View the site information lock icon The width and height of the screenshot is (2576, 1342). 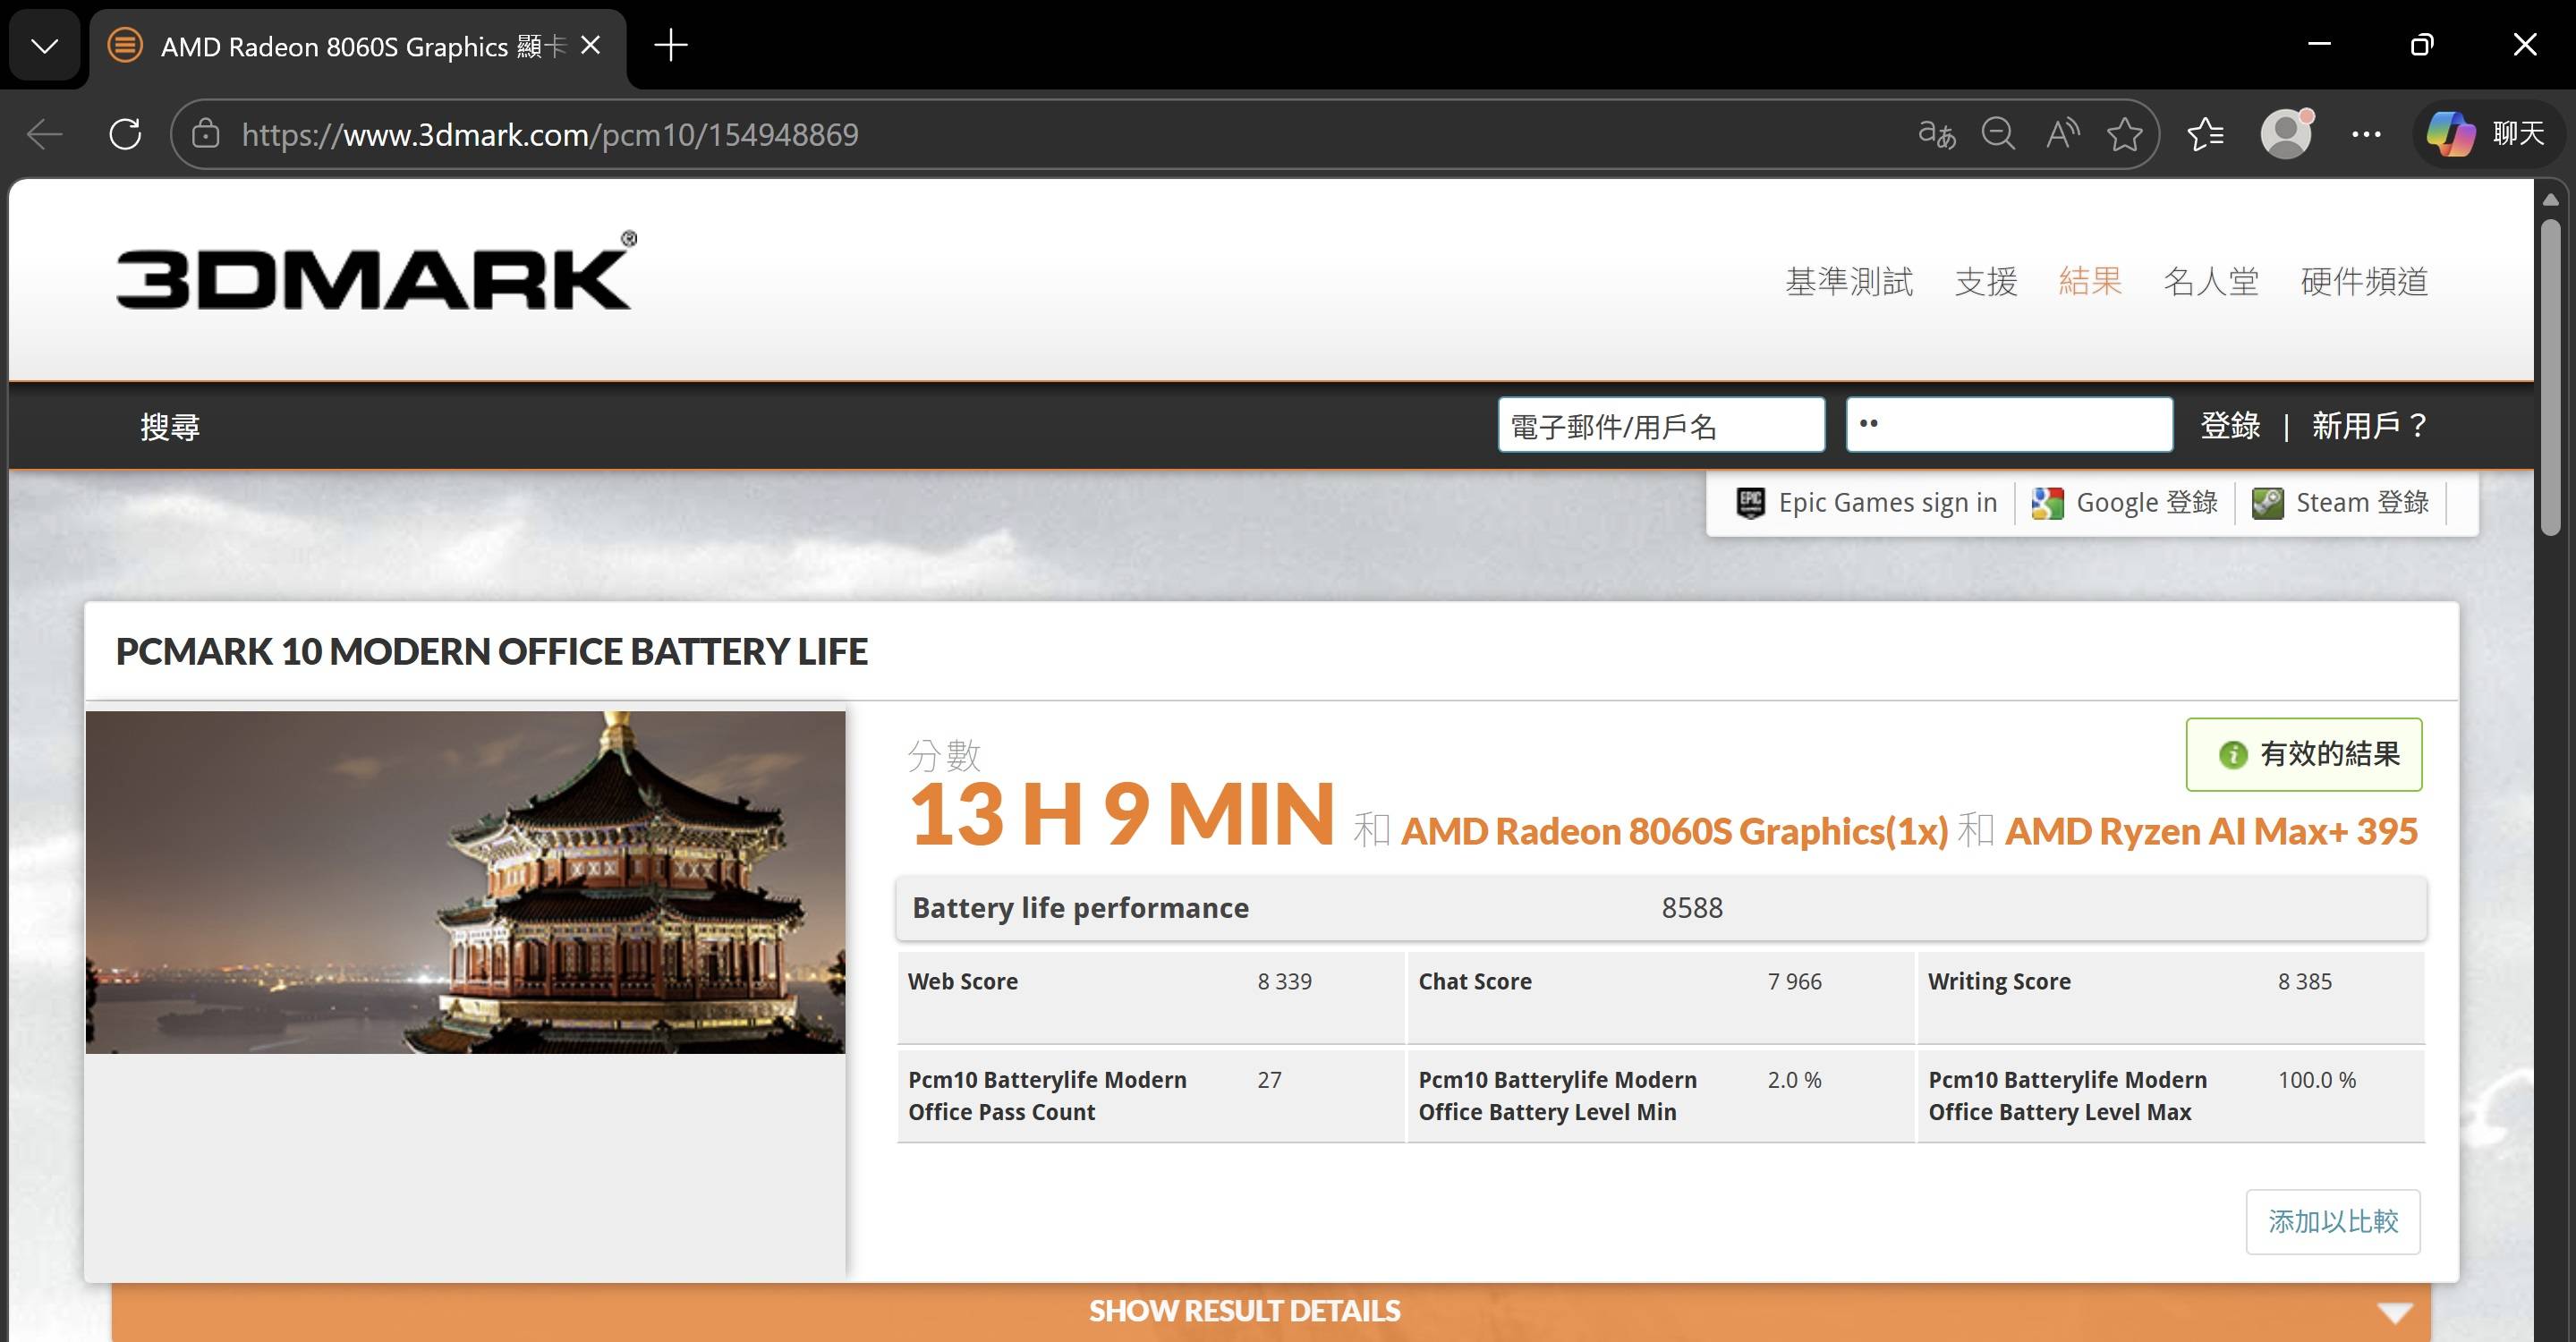(206, 134)
